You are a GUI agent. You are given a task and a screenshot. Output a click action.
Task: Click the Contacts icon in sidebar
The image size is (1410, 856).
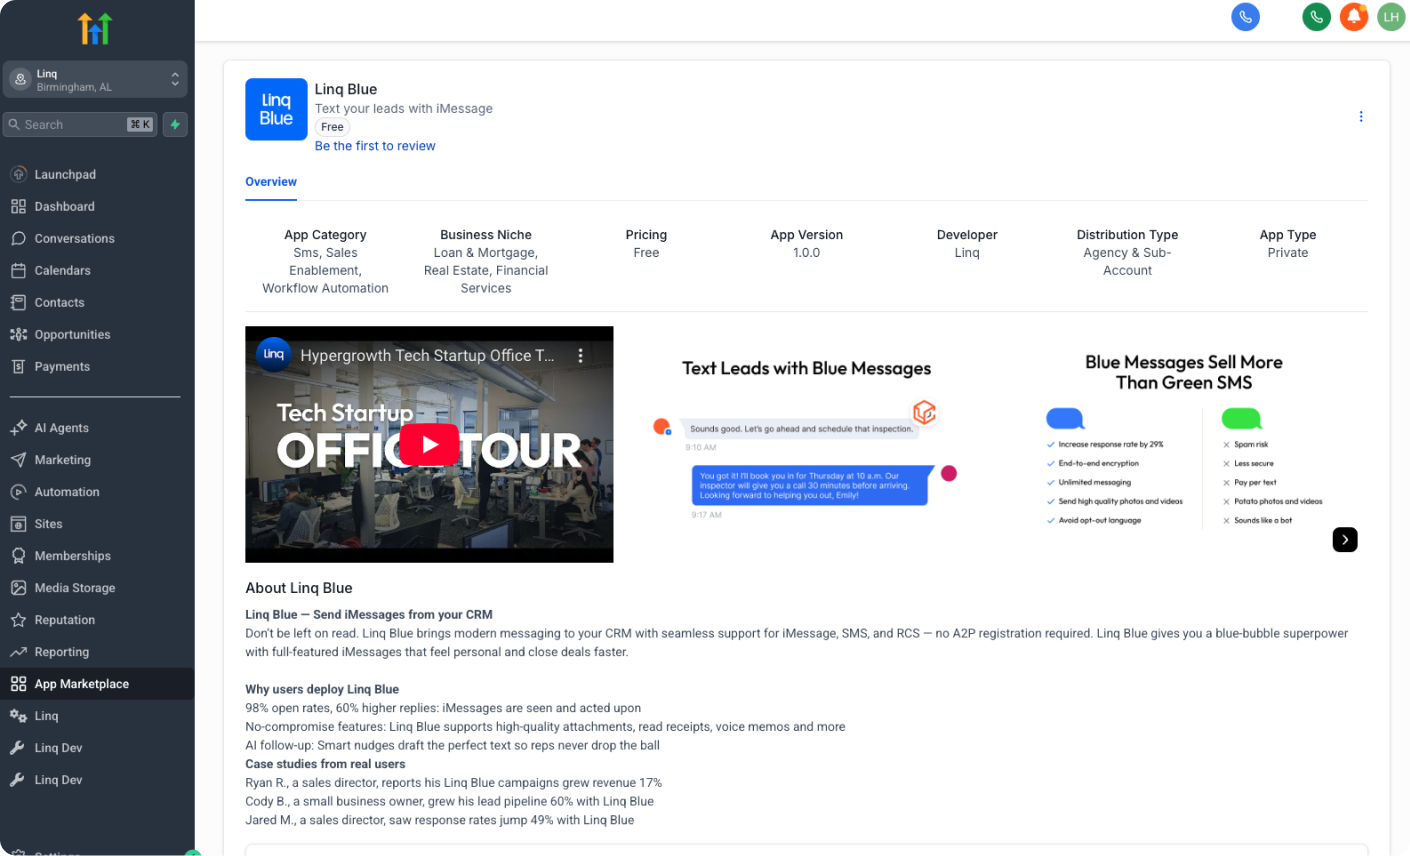18,302
